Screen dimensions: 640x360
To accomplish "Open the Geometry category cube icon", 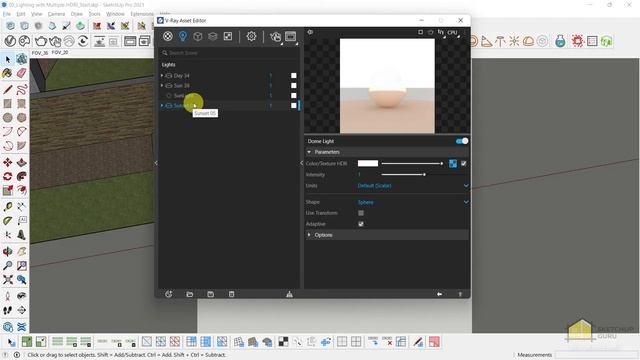I will 198,36.
